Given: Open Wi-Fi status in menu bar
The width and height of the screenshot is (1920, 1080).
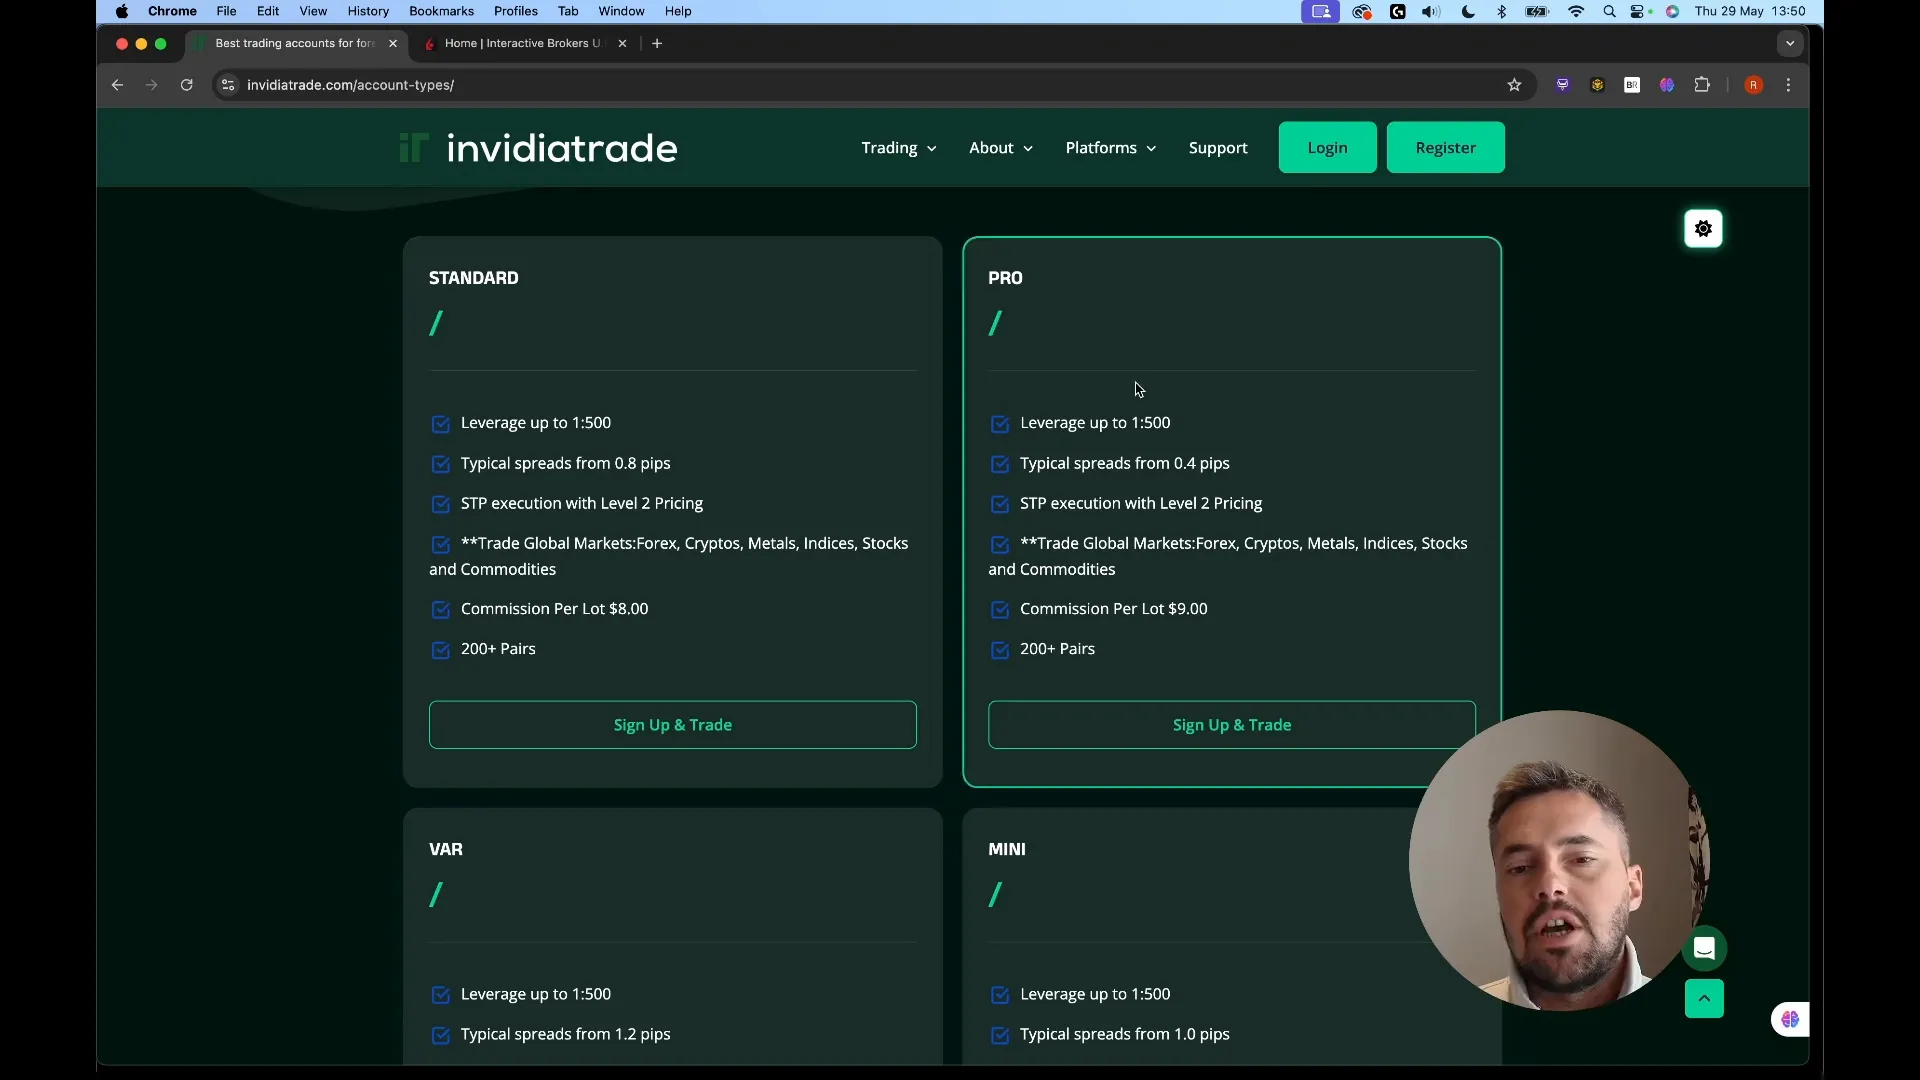Looking at the screenshot, I should [x=1576, y=11].
